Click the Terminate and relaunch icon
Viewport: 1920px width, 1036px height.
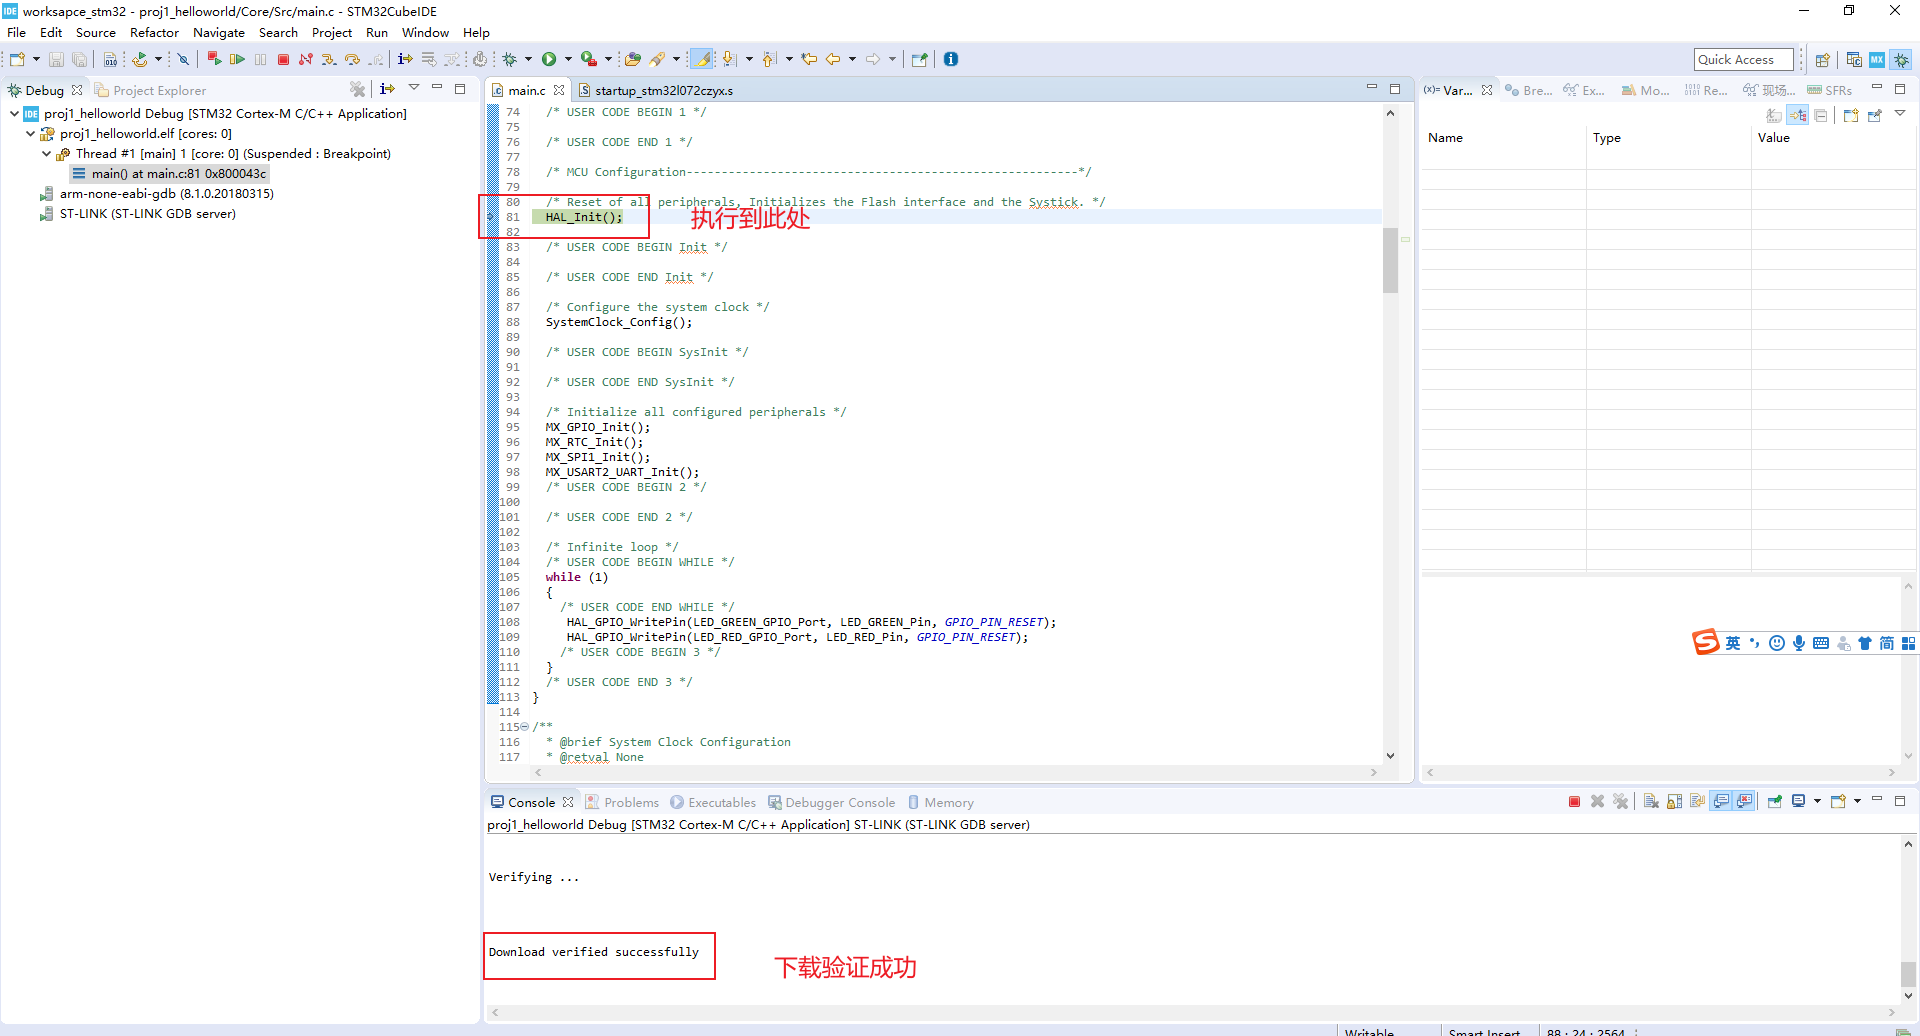[214, 59]
